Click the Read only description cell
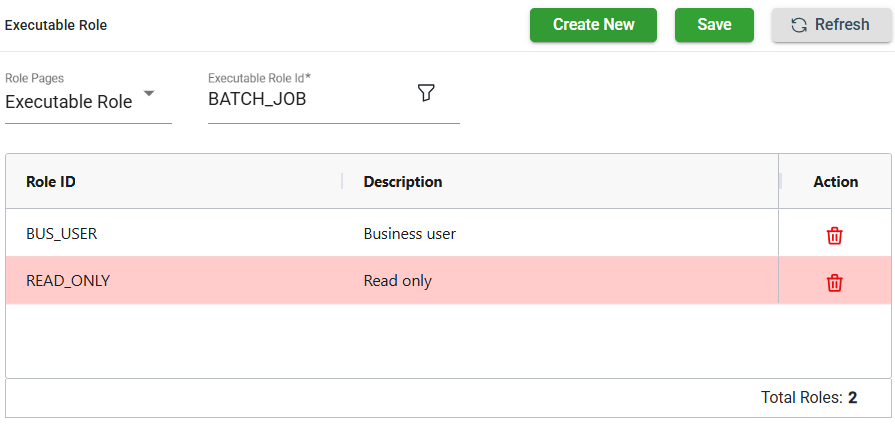Image resolution: width=895 pixels, height=427 pixels. (x=398, y=281)
